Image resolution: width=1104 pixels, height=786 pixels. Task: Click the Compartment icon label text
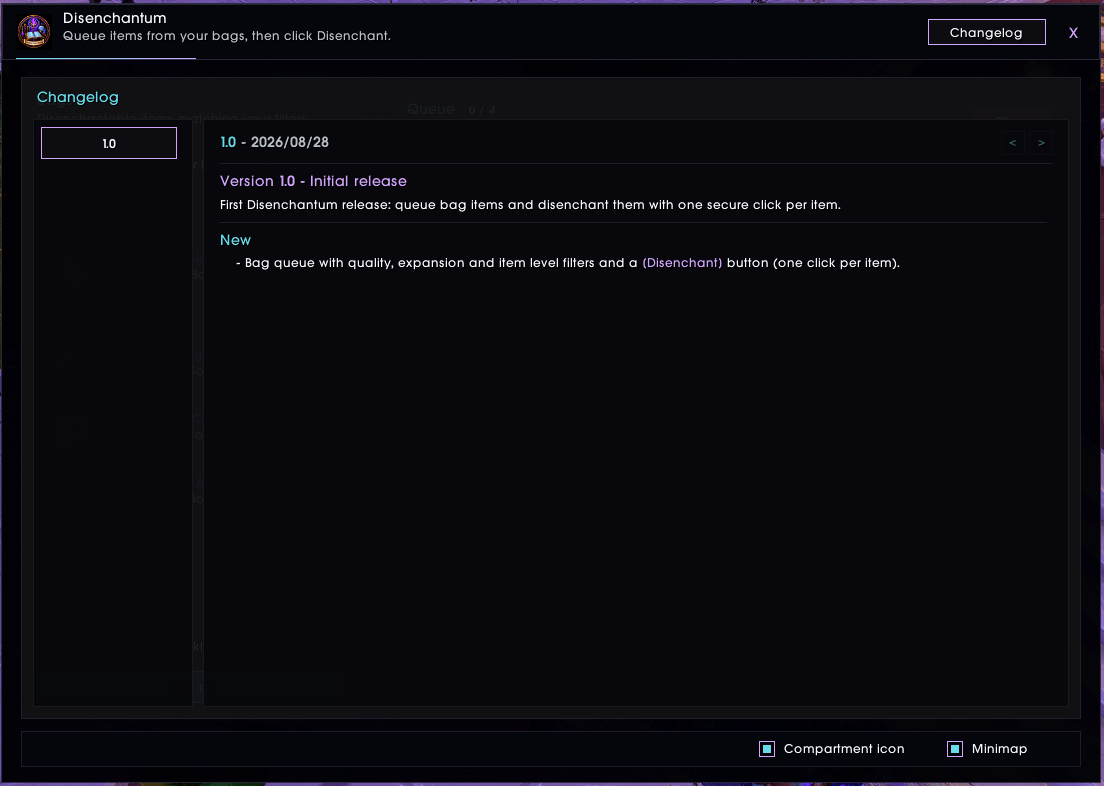coord(843,749)
